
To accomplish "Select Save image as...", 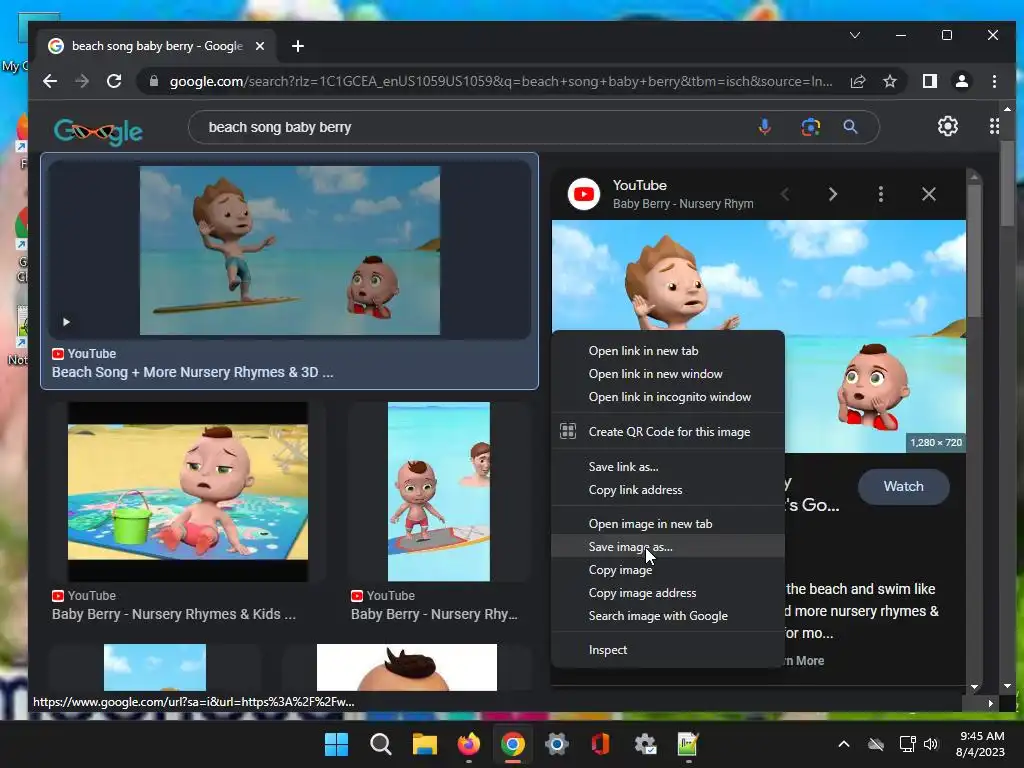I will tap(667, 547).
